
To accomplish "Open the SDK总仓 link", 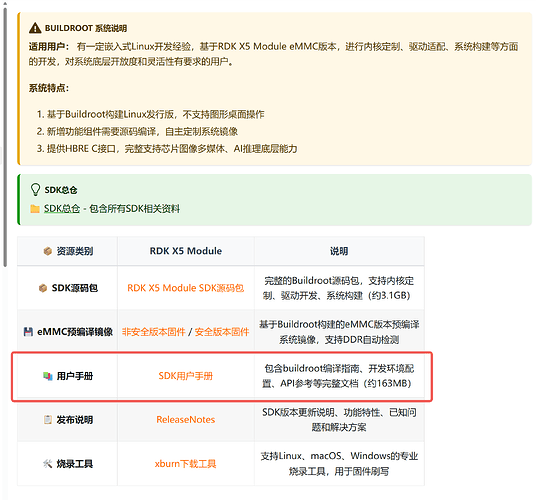I will pyautogui.click(x=62, y=208).
